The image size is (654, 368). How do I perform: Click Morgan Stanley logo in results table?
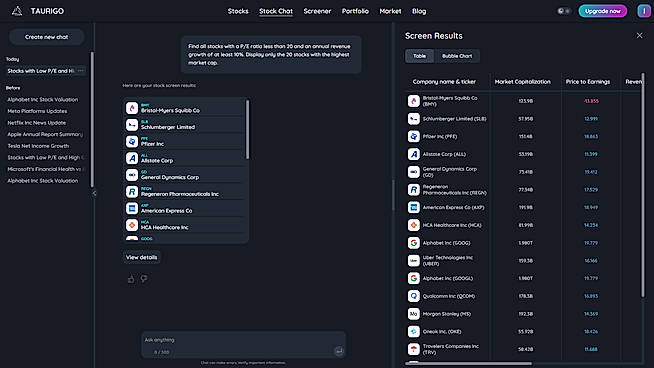point(413,313)
